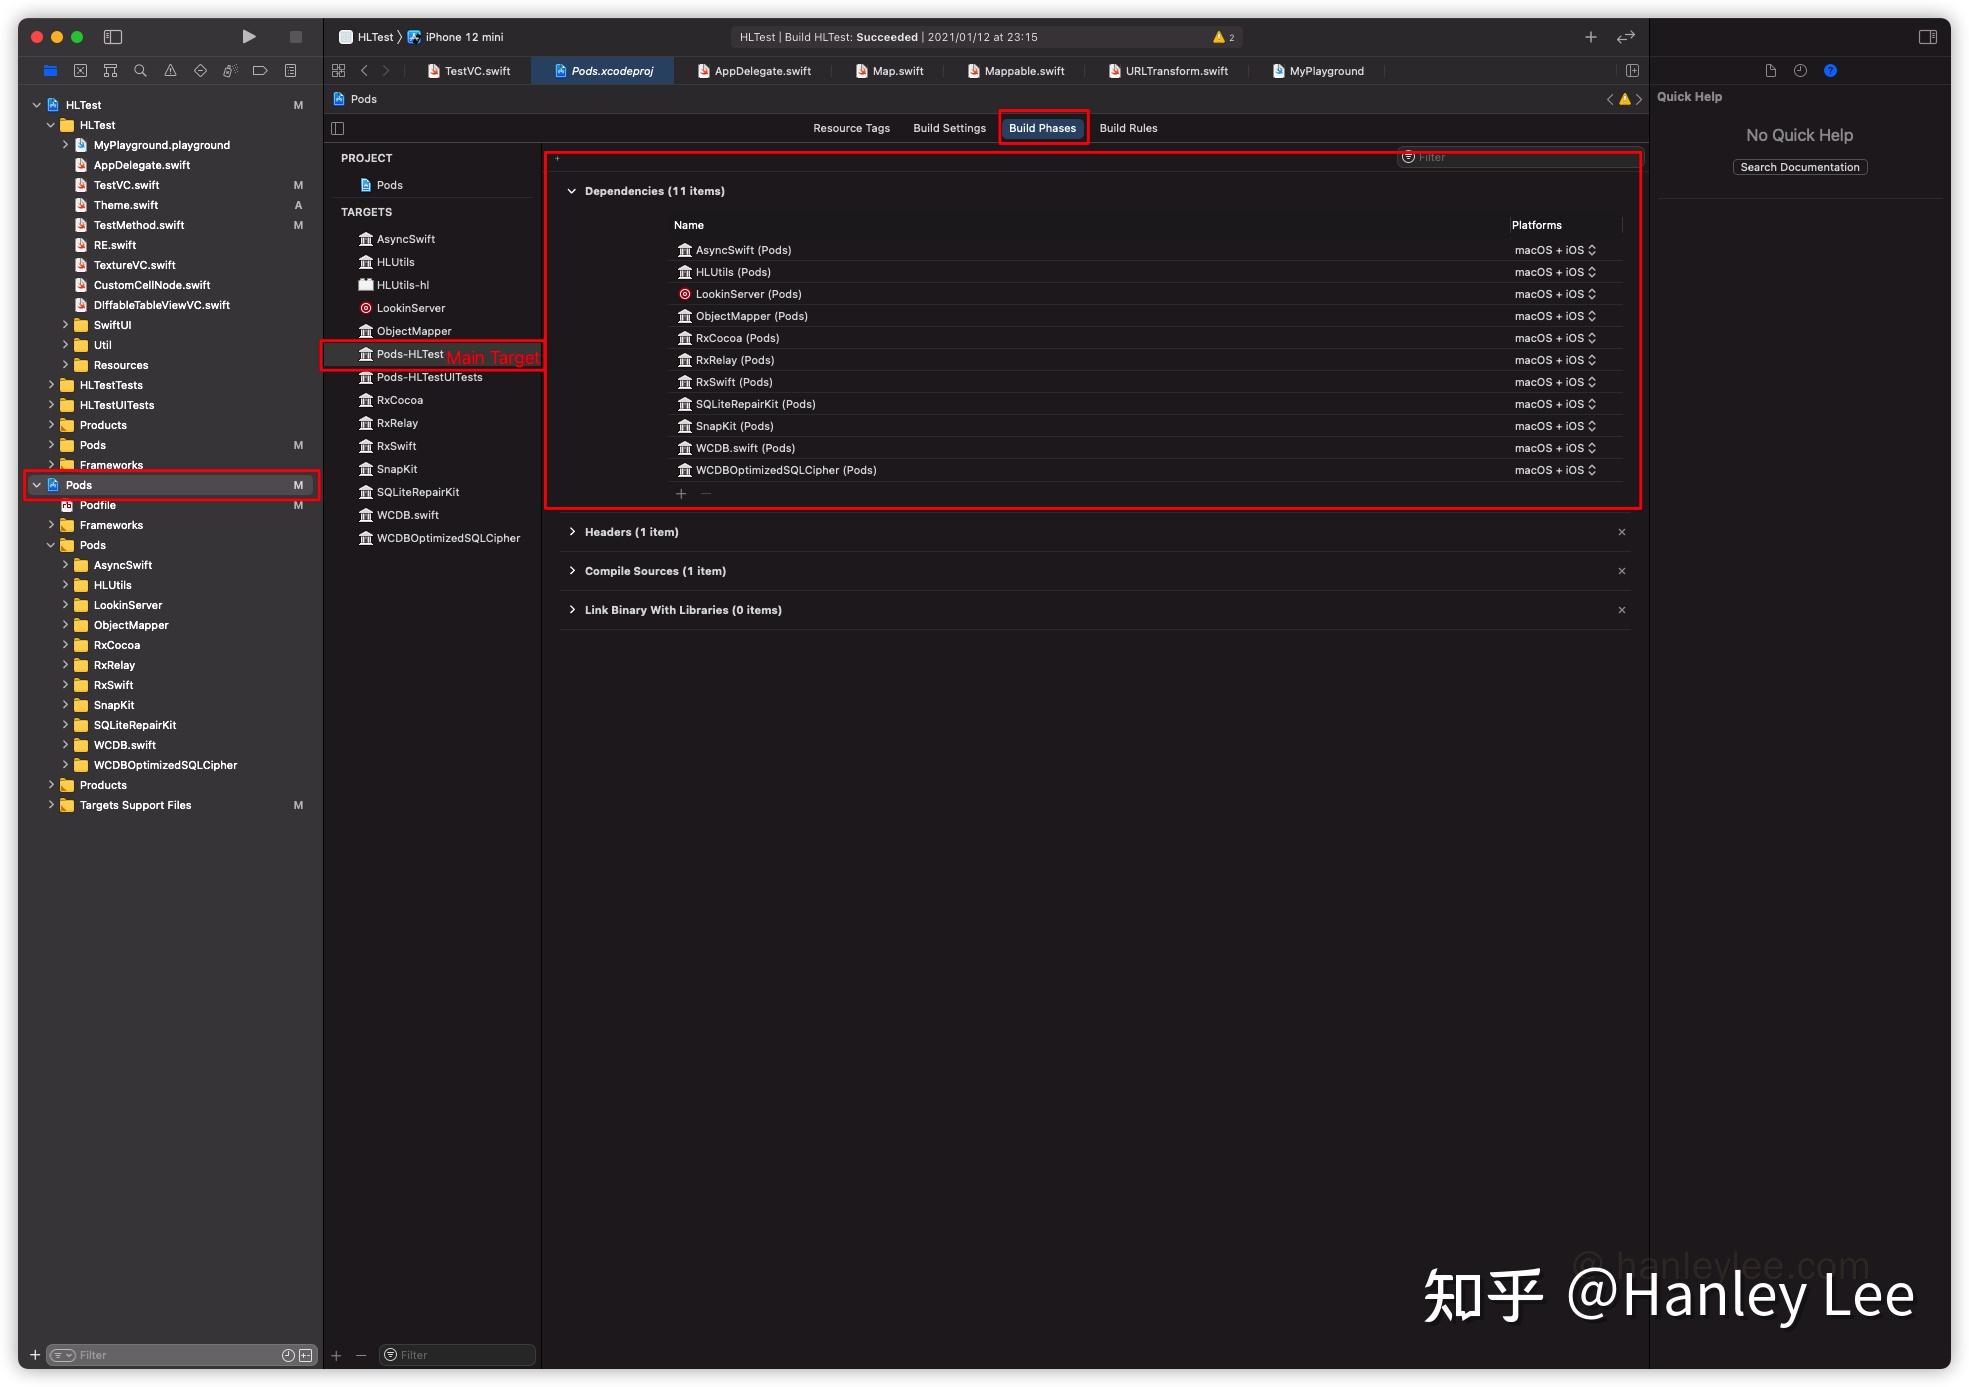The width and height of the screenshot is (1969, 1387).
Task: Expand the Compile Sources phase
Action: pos(572,571)
